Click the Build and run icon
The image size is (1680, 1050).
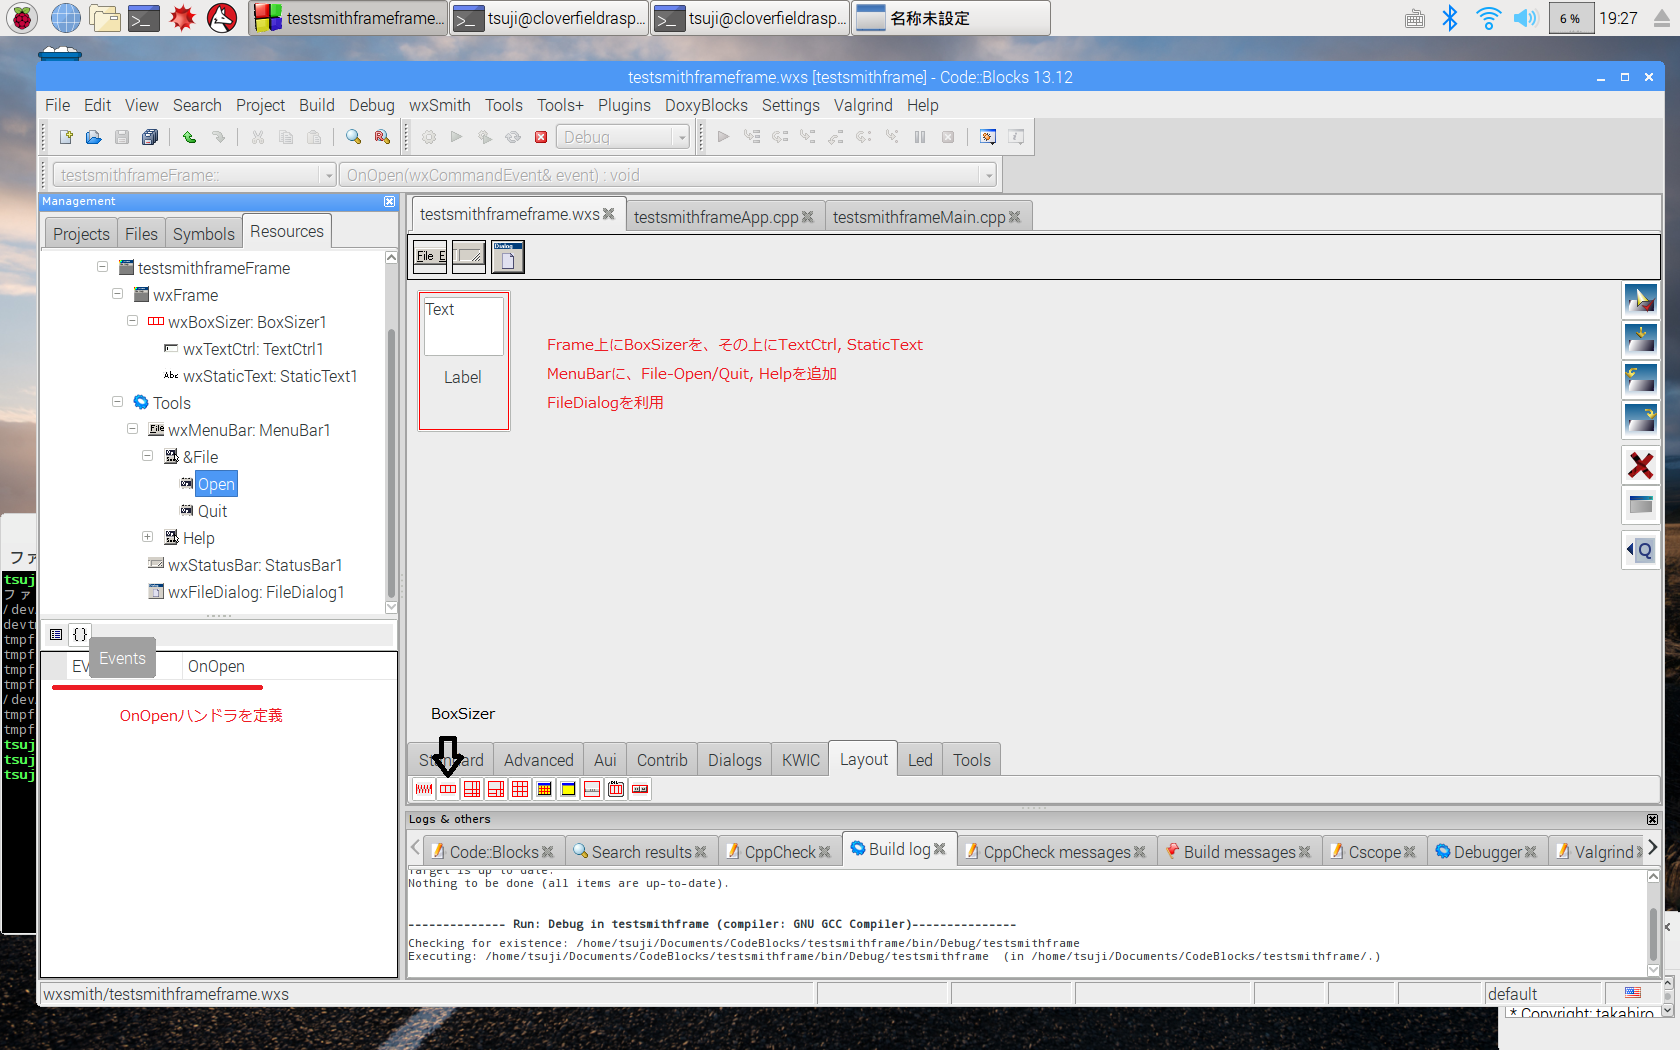click(485, 137)
